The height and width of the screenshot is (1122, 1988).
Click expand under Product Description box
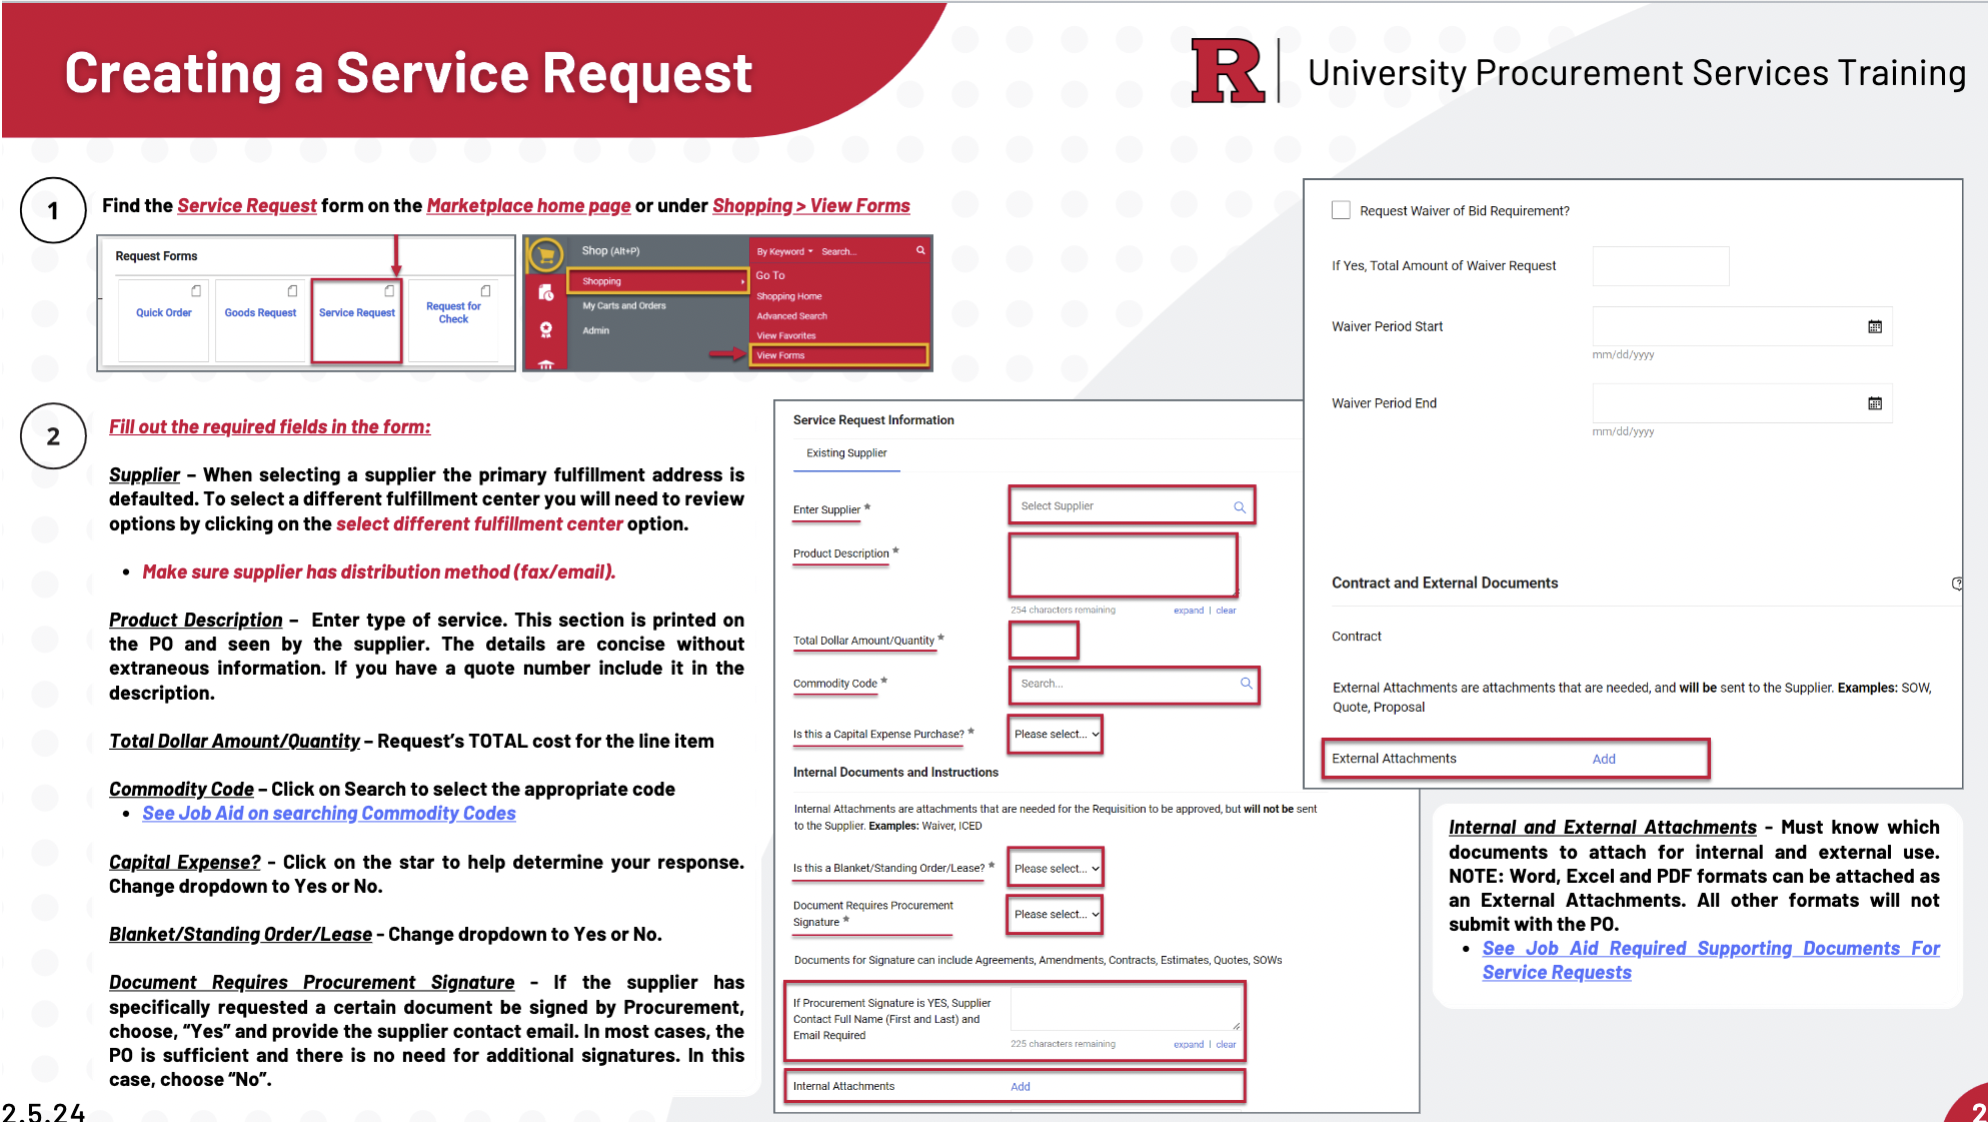[1188, 611]
